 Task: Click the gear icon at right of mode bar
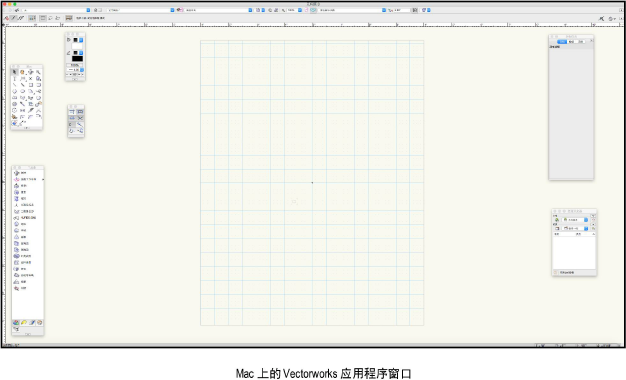[611, 18]
